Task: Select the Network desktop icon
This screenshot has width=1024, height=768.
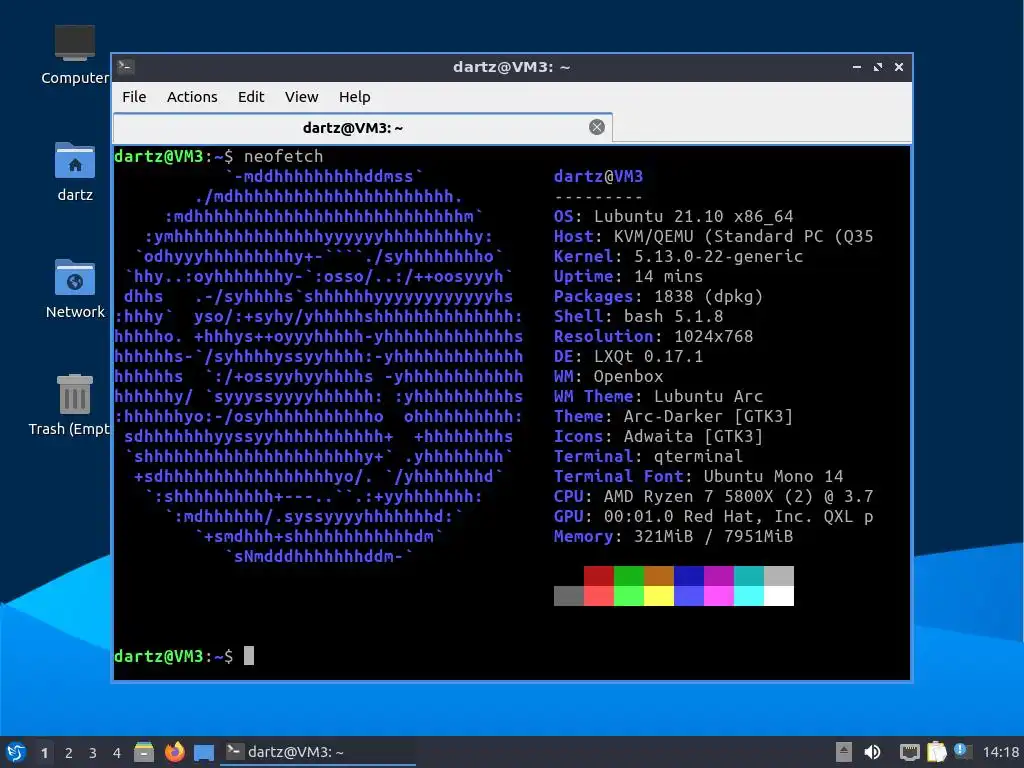Action: click(74, 289)
